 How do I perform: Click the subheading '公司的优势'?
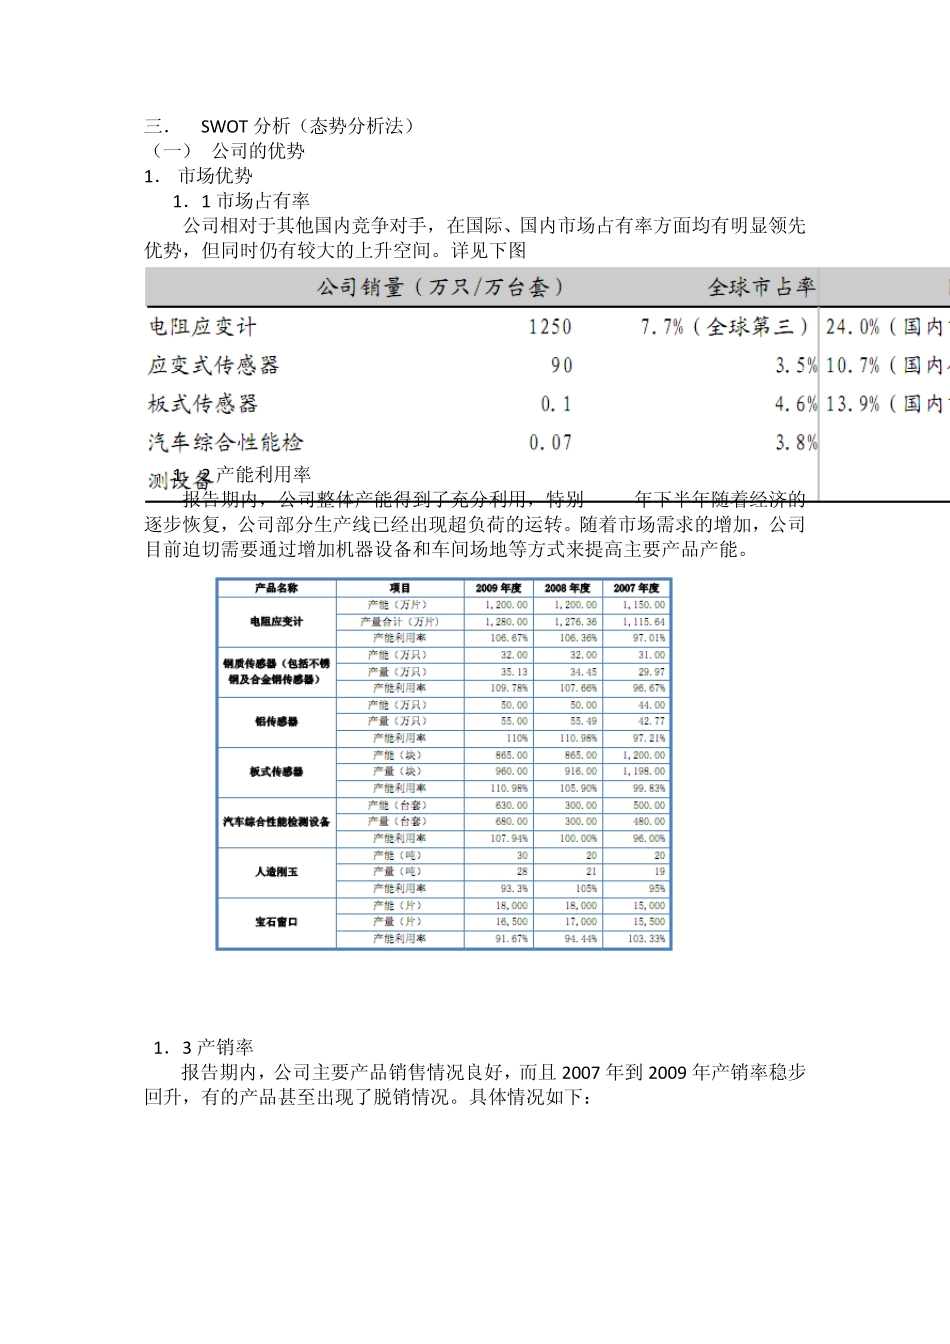tap(258, 151)
